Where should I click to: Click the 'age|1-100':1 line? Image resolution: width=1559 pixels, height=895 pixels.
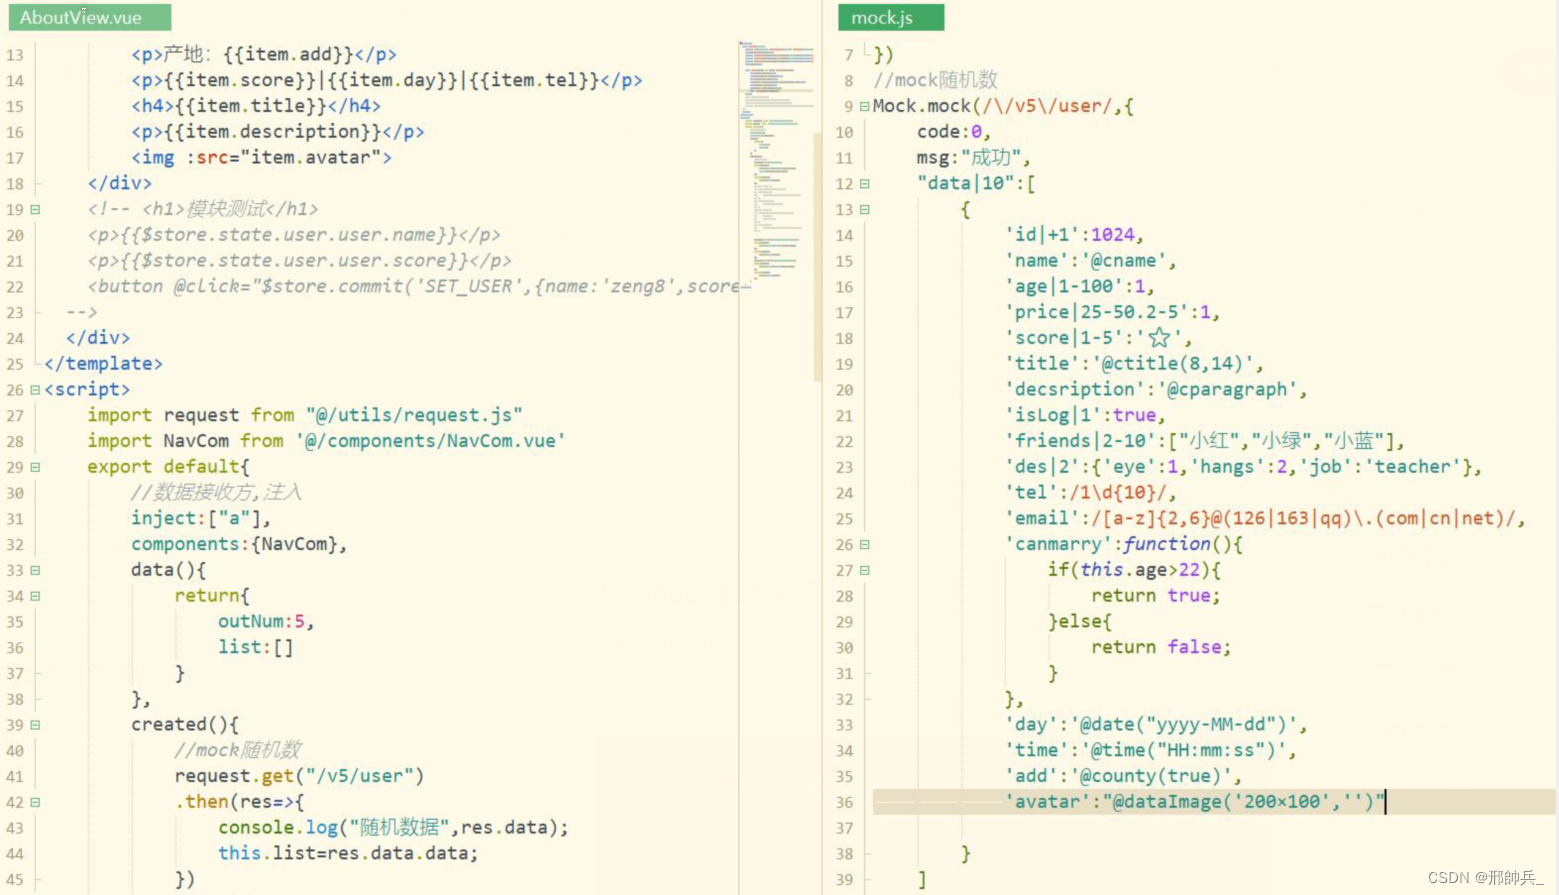coord(1079,287)
